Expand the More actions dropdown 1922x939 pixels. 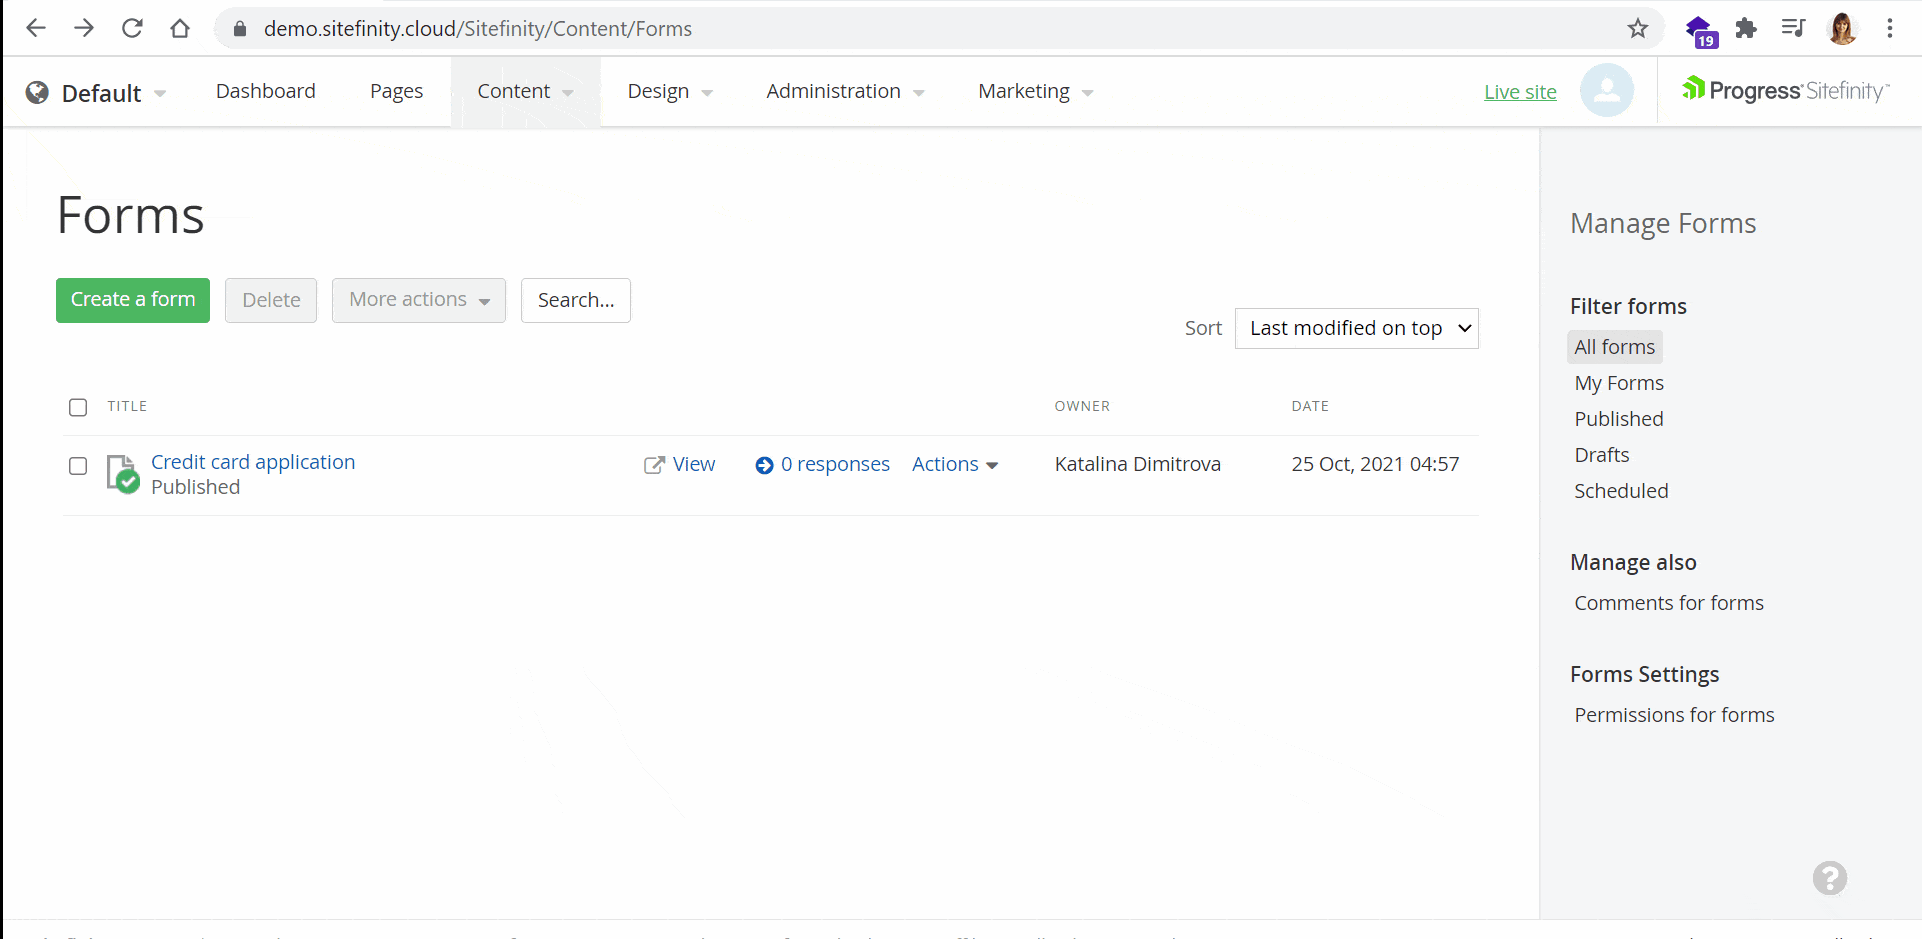[418, 300]
